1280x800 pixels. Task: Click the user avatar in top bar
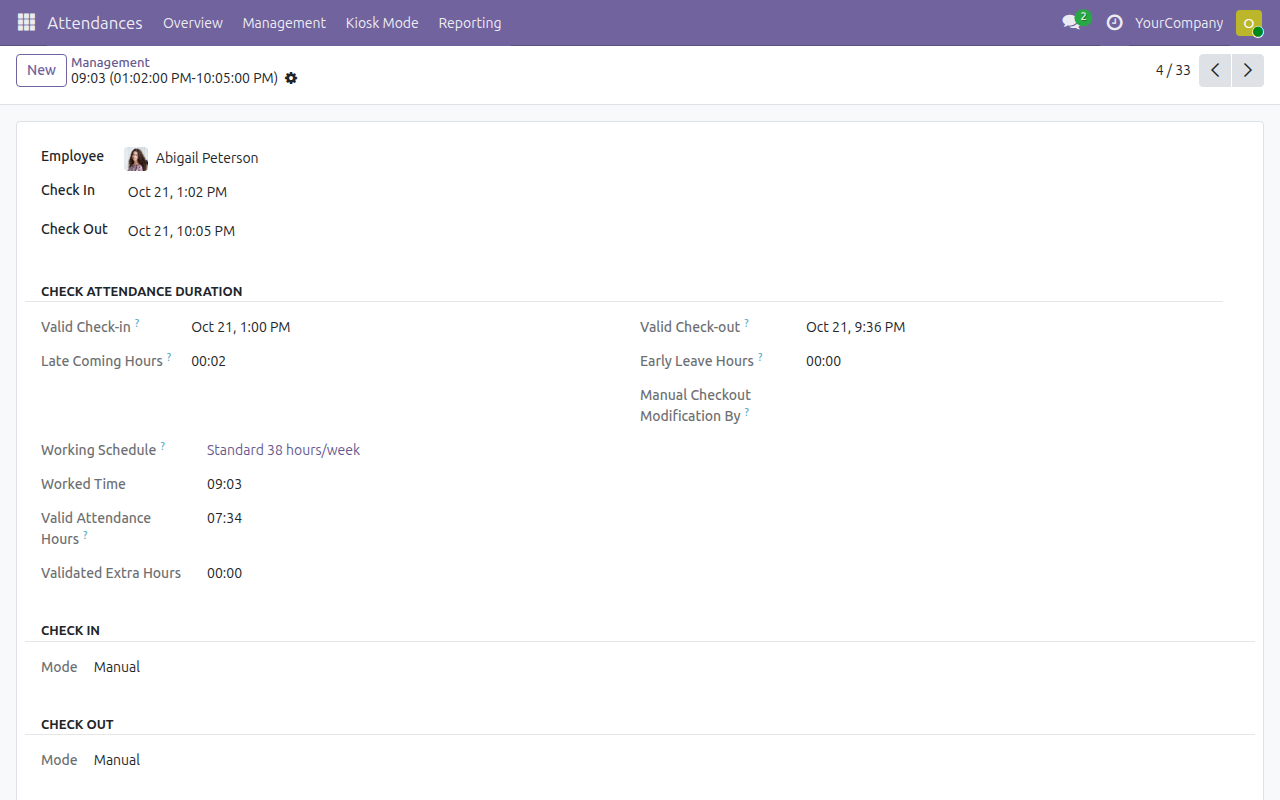pos(1249,23)
